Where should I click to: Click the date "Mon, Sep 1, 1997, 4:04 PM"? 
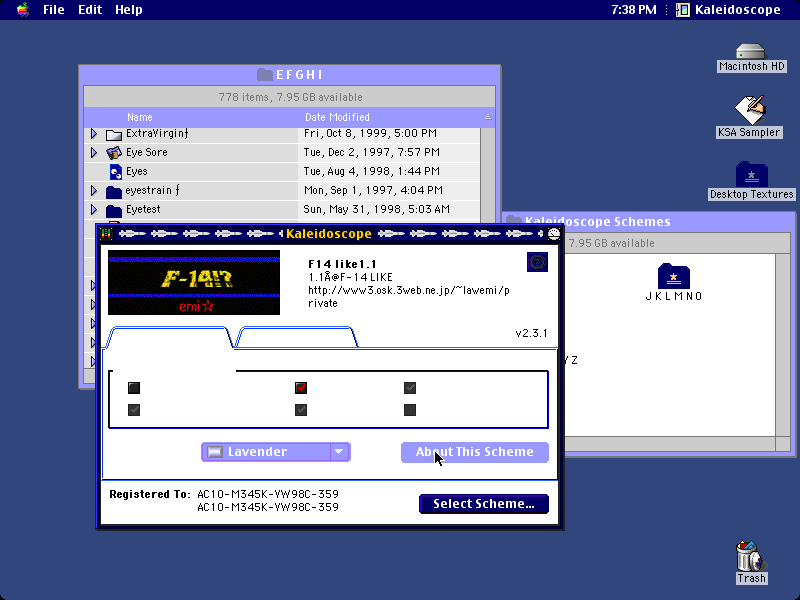click(373, 191)
